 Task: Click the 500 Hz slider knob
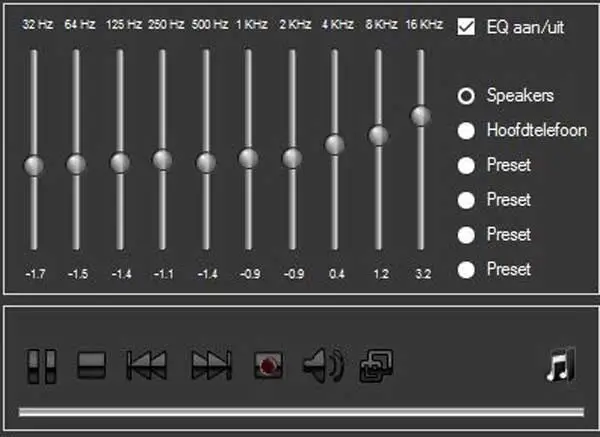point(206,163)
